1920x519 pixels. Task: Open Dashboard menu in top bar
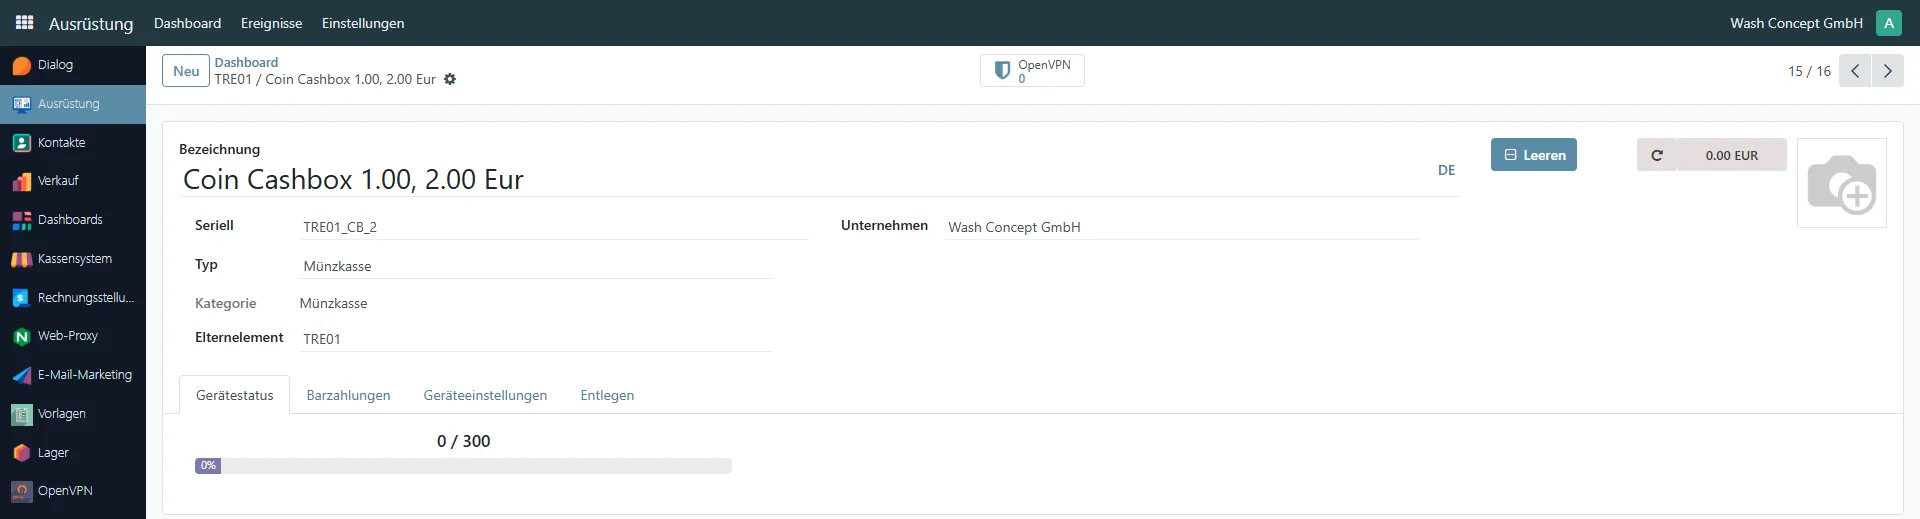[188, 23]
